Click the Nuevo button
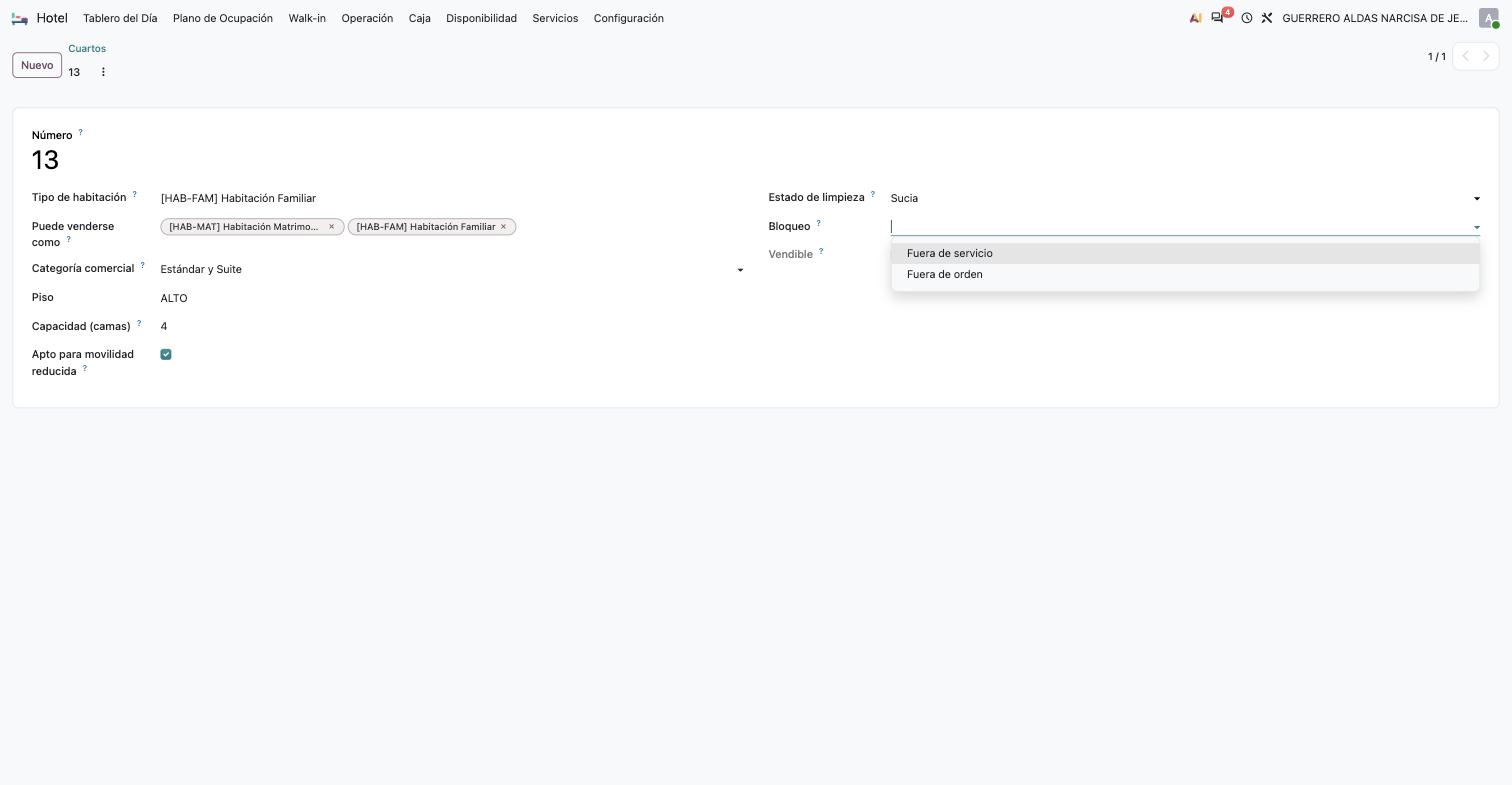The width and height of the screenshot is (1512, 785). [x=37, y=65]
